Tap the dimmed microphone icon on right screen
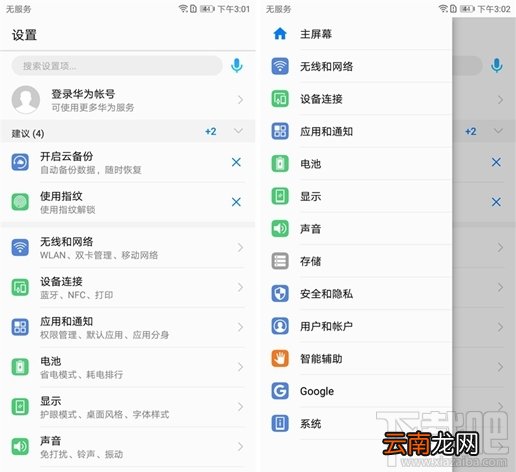 [497, 65]
